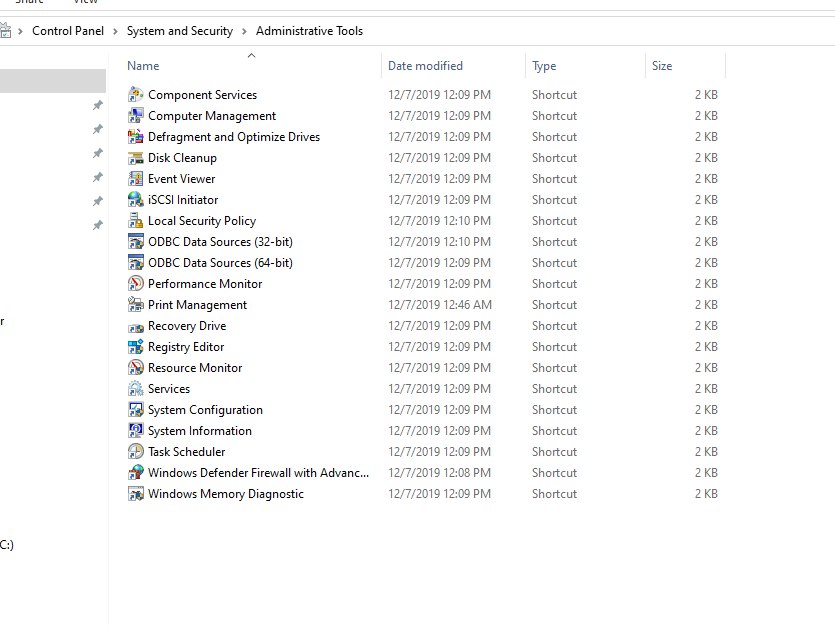Click the Defragment and Optimize Drives icon

point(136,137)
